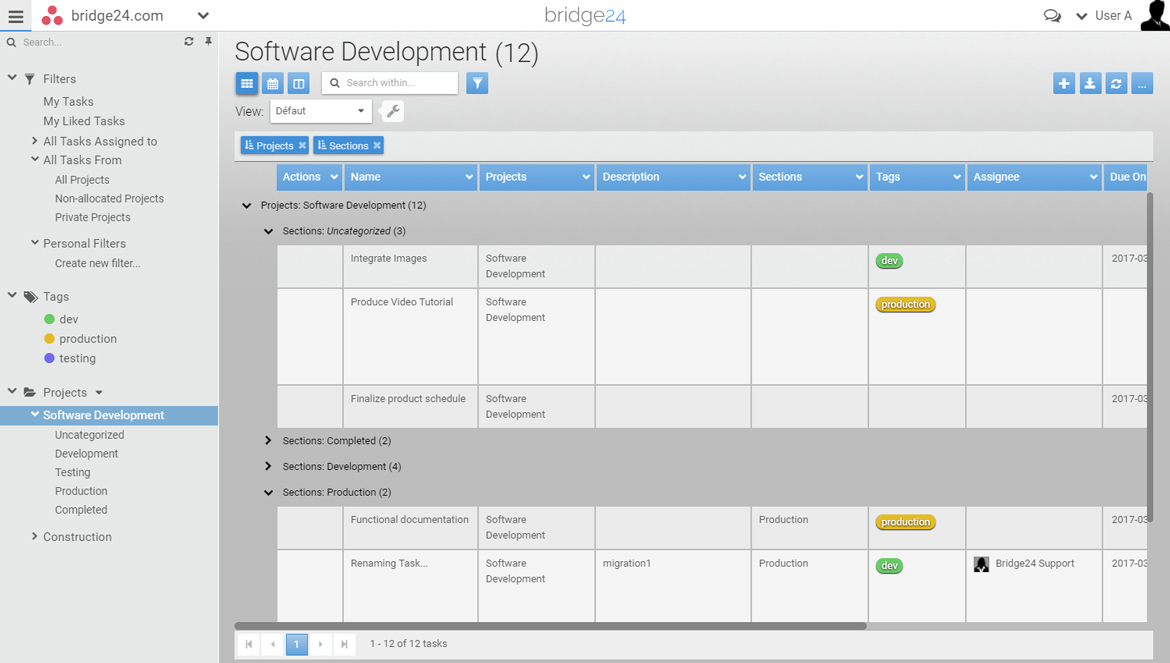
Task: Open the User A dropdown
Action: [1081, 16]
